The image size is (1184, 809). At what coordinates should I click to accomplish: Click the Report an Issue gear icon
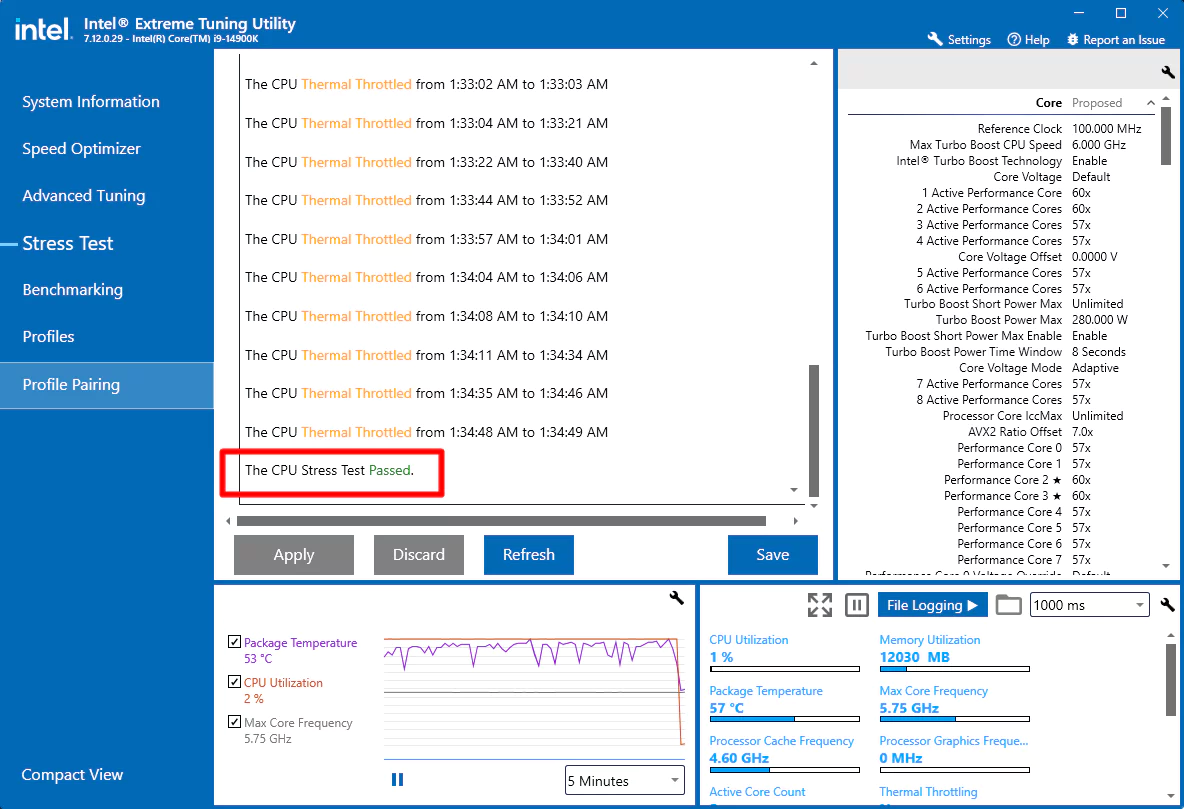click(x=1072, y=39)
